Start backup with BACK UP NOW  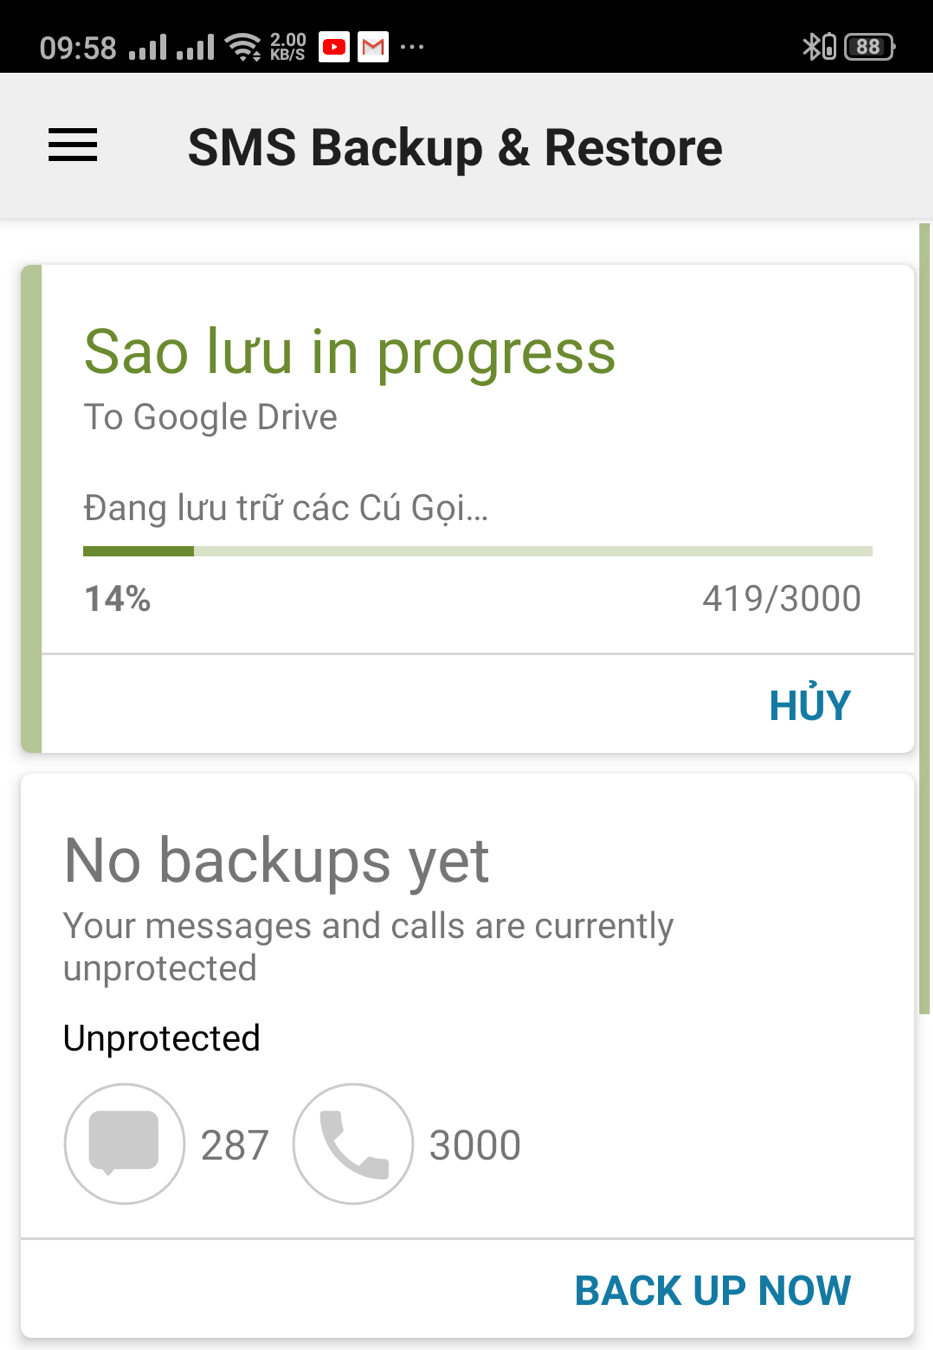tap(712, 1290)
